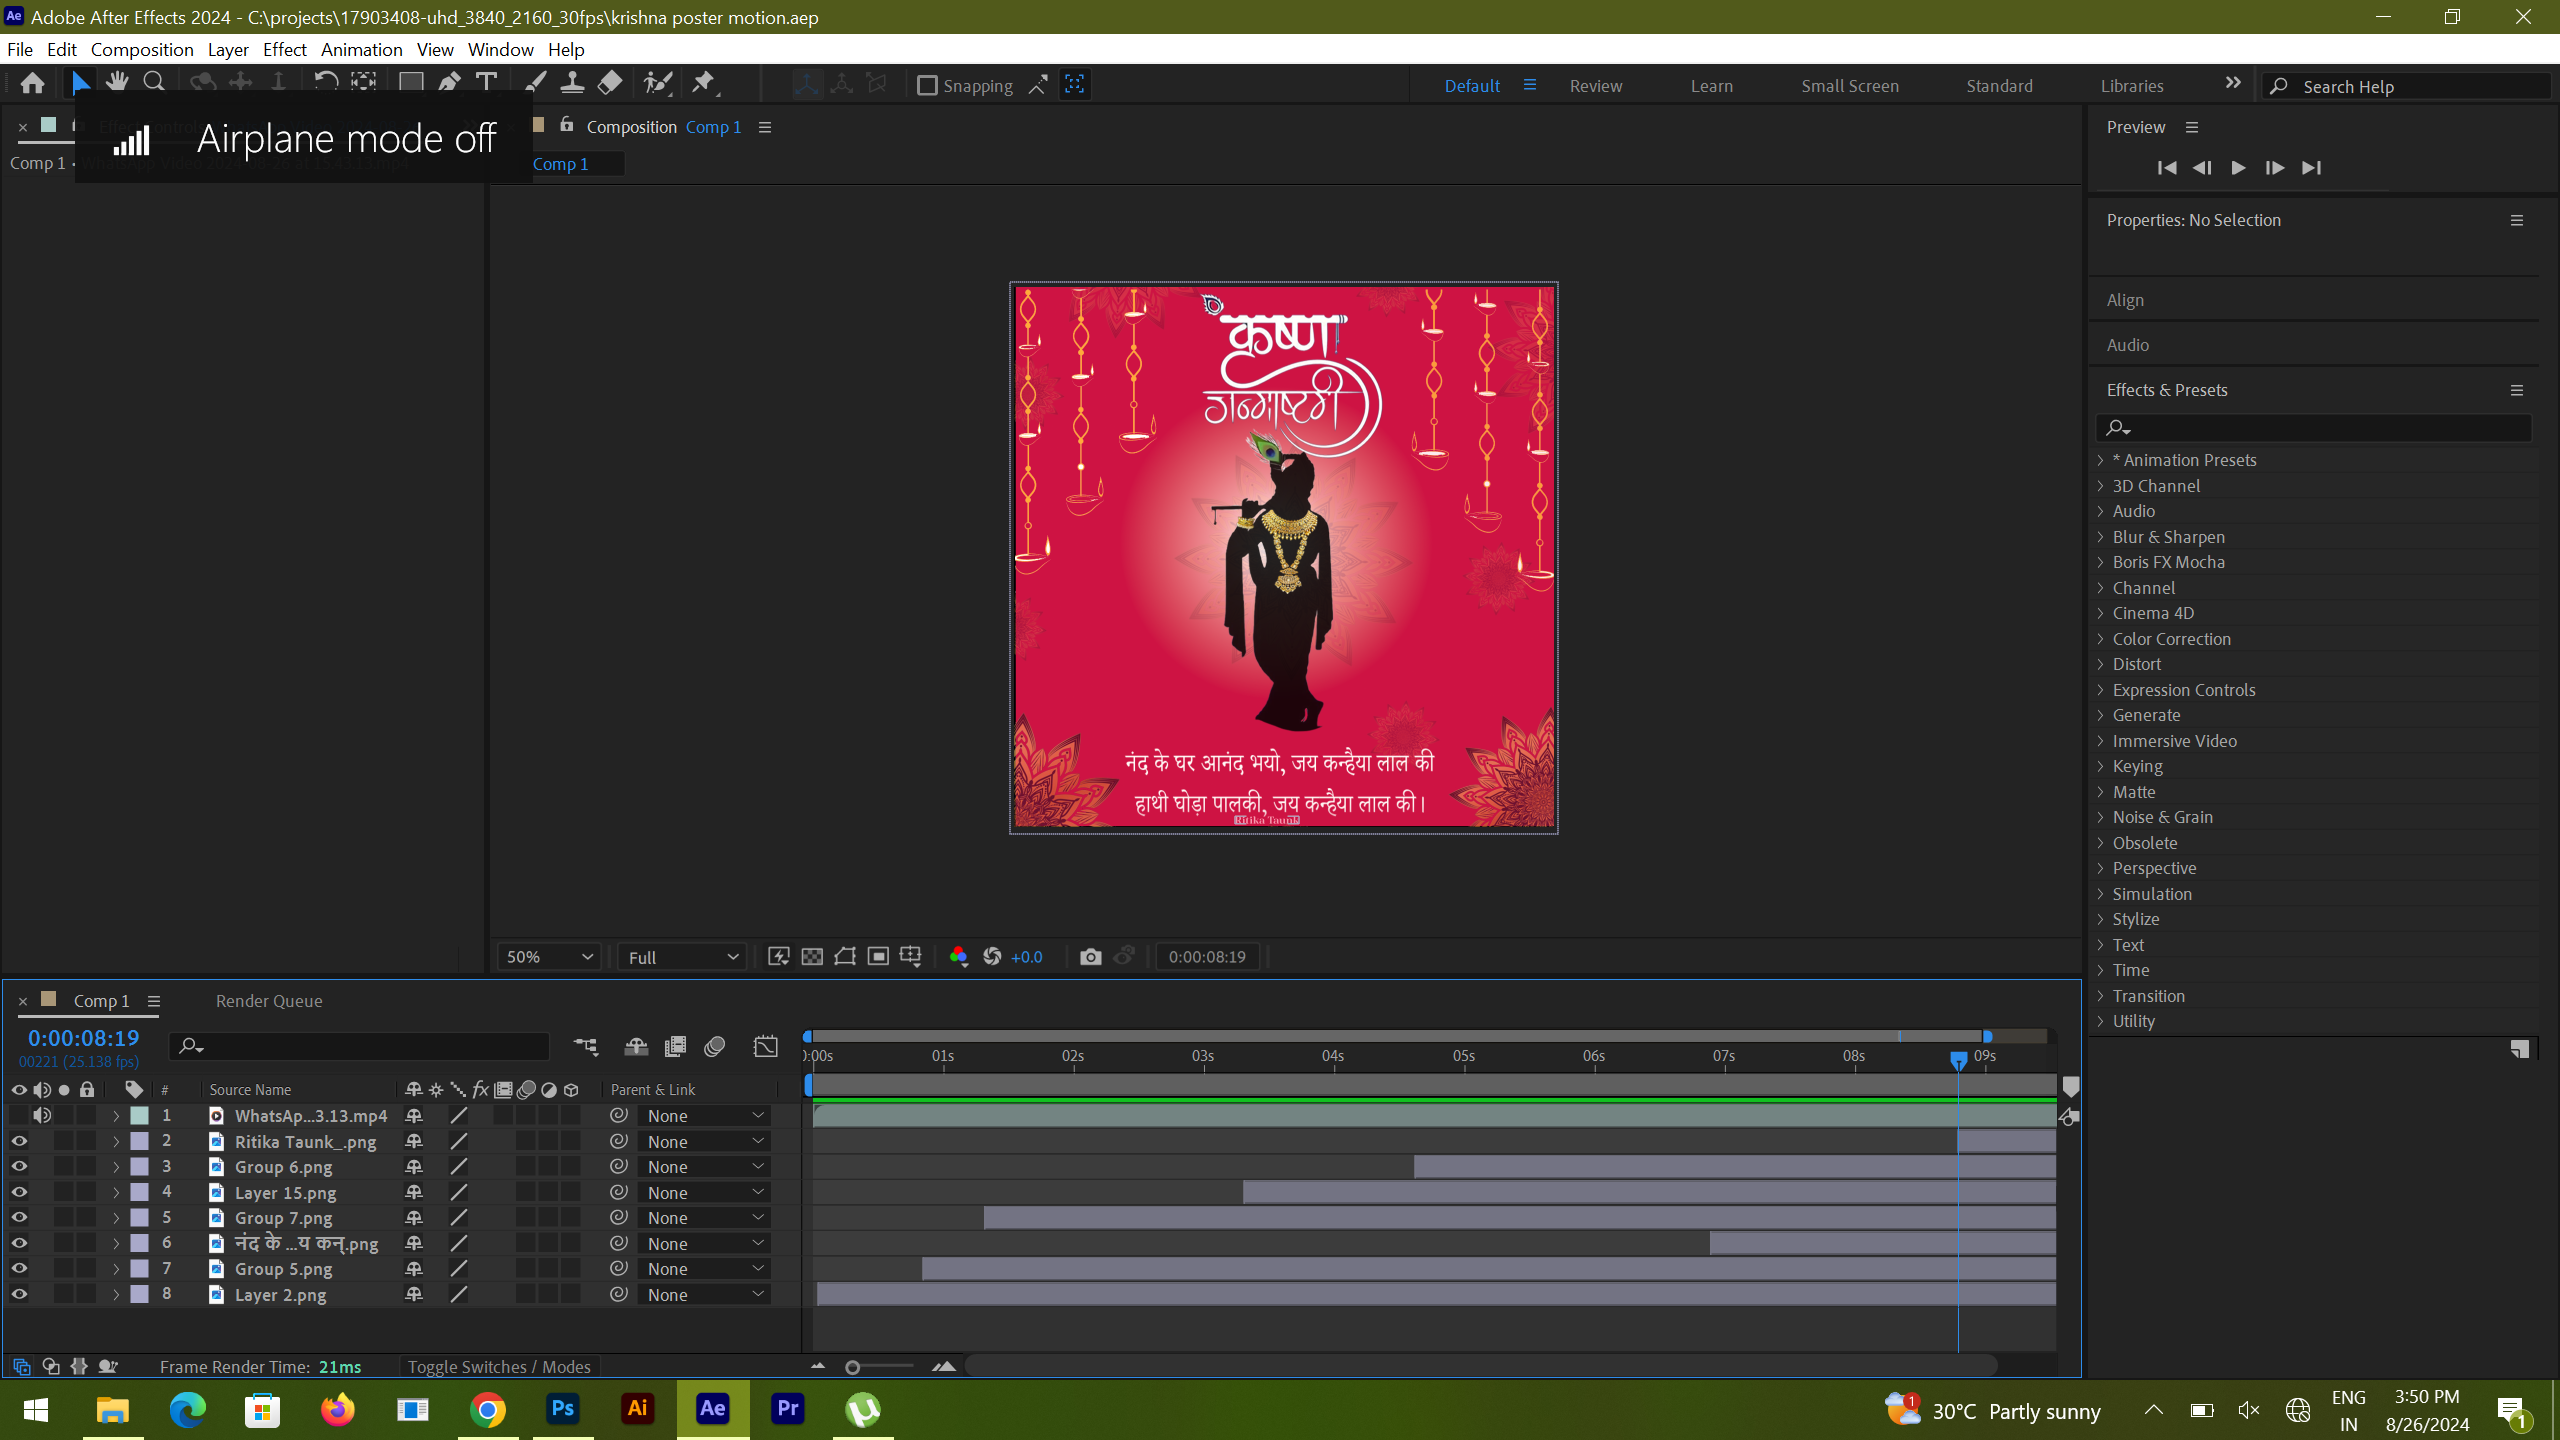Open the 50% magnification dropdown
The width and height of the screenshot is (2560, 1440).
tap(549, 957)
